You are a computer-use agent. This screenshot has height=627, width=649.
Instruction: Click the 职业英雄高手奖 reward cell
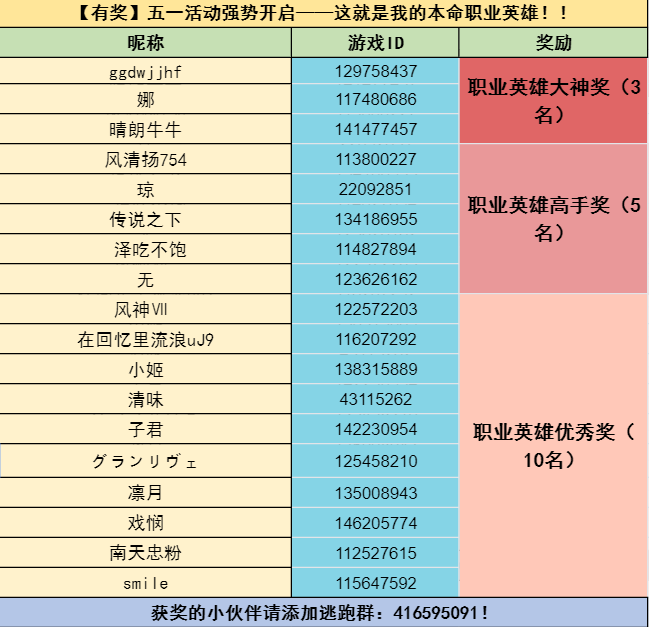(x=553, y=219)
